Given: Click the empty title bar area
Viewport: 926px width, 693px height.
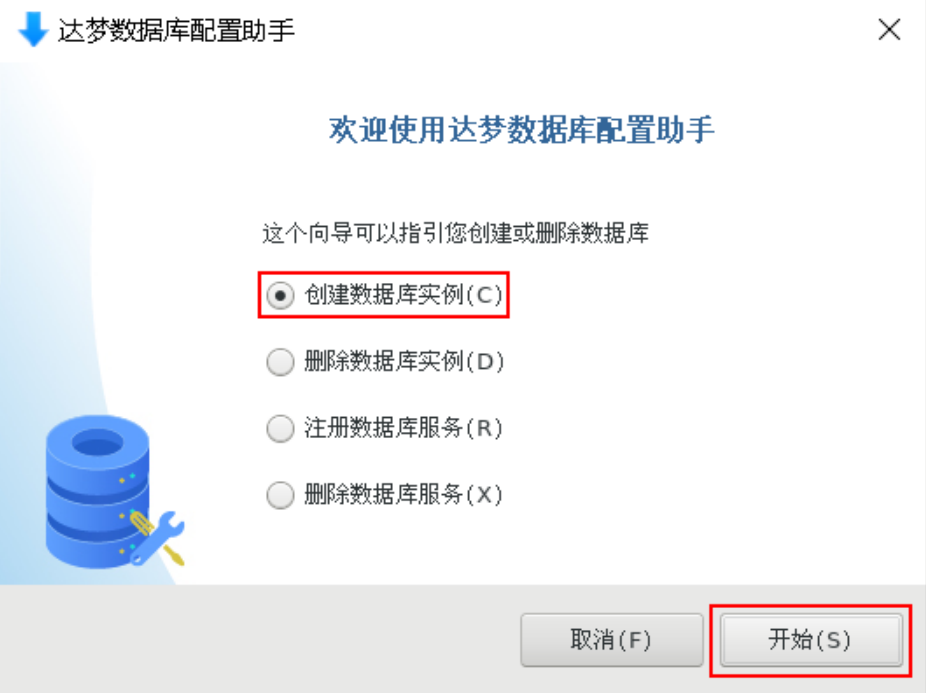Looking at the screenshot, I should [585, 30].
